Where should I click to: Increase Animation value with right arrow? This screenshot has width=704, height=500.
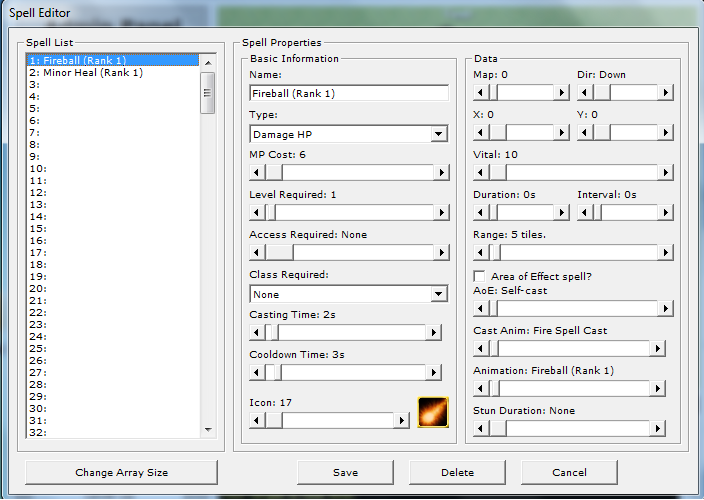point(657,388)
